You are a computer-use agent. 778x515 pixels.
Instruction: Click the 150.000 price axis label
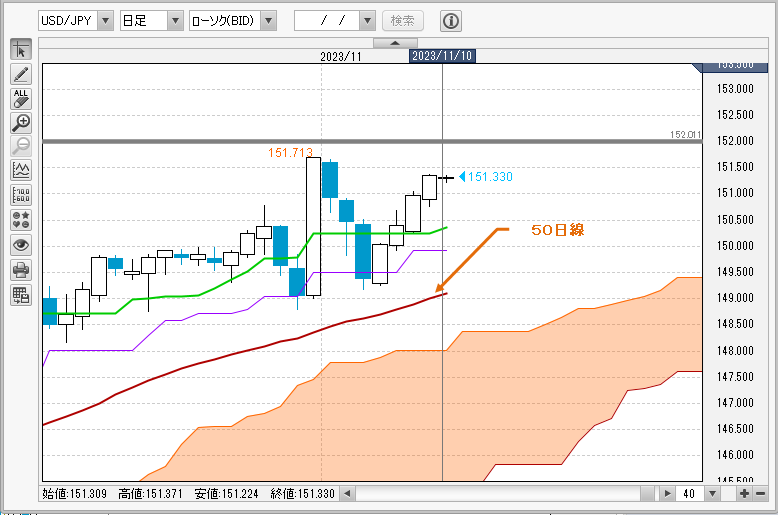(735, 246)
